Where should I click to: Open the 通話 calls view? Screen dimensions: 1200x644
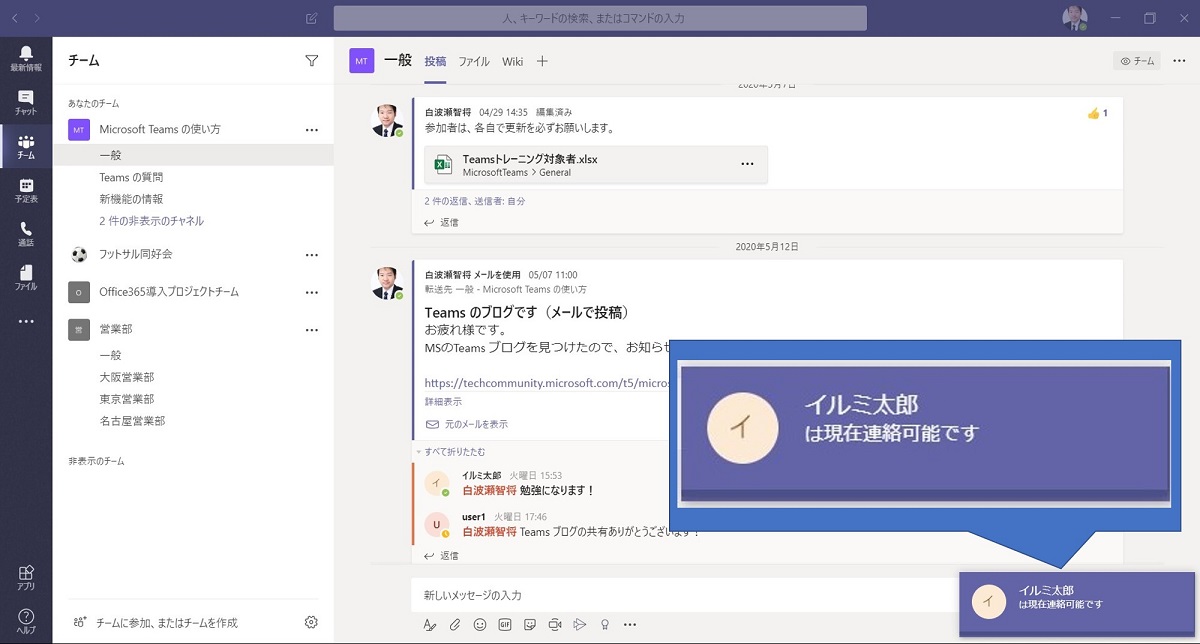(x=26, y=234)
